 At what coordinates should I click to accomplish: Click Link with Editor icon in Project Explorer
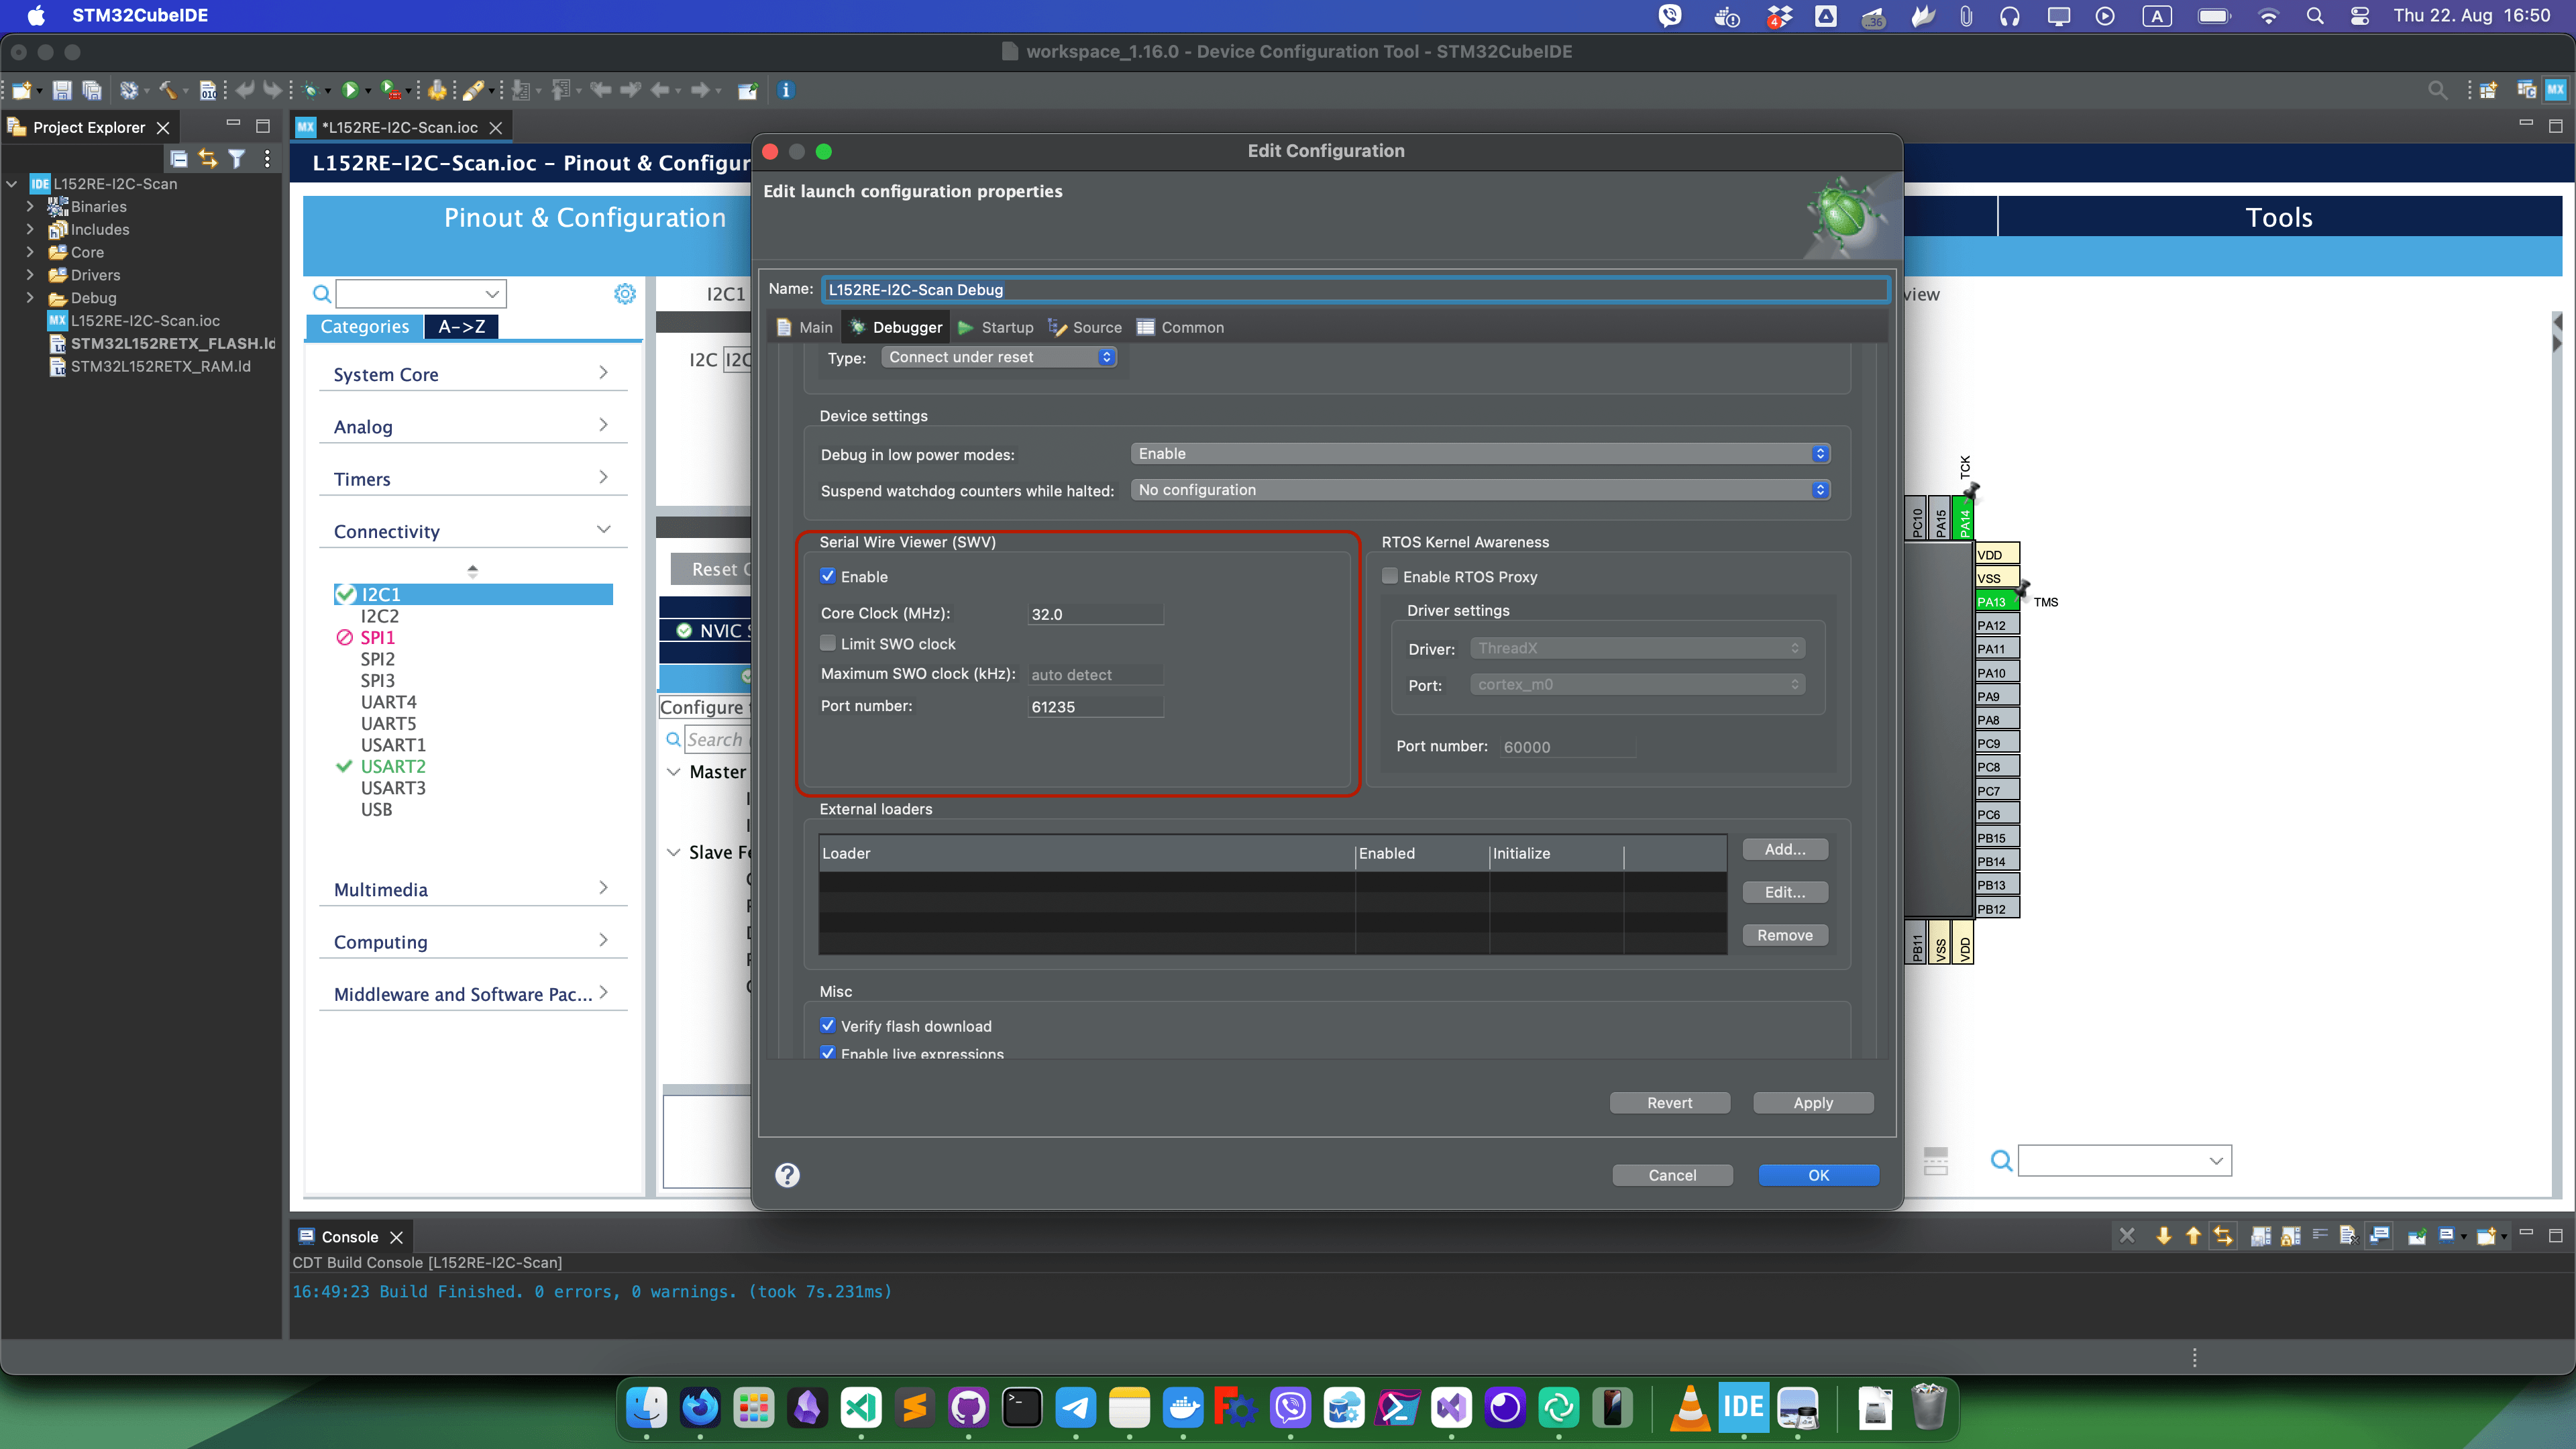208,158
